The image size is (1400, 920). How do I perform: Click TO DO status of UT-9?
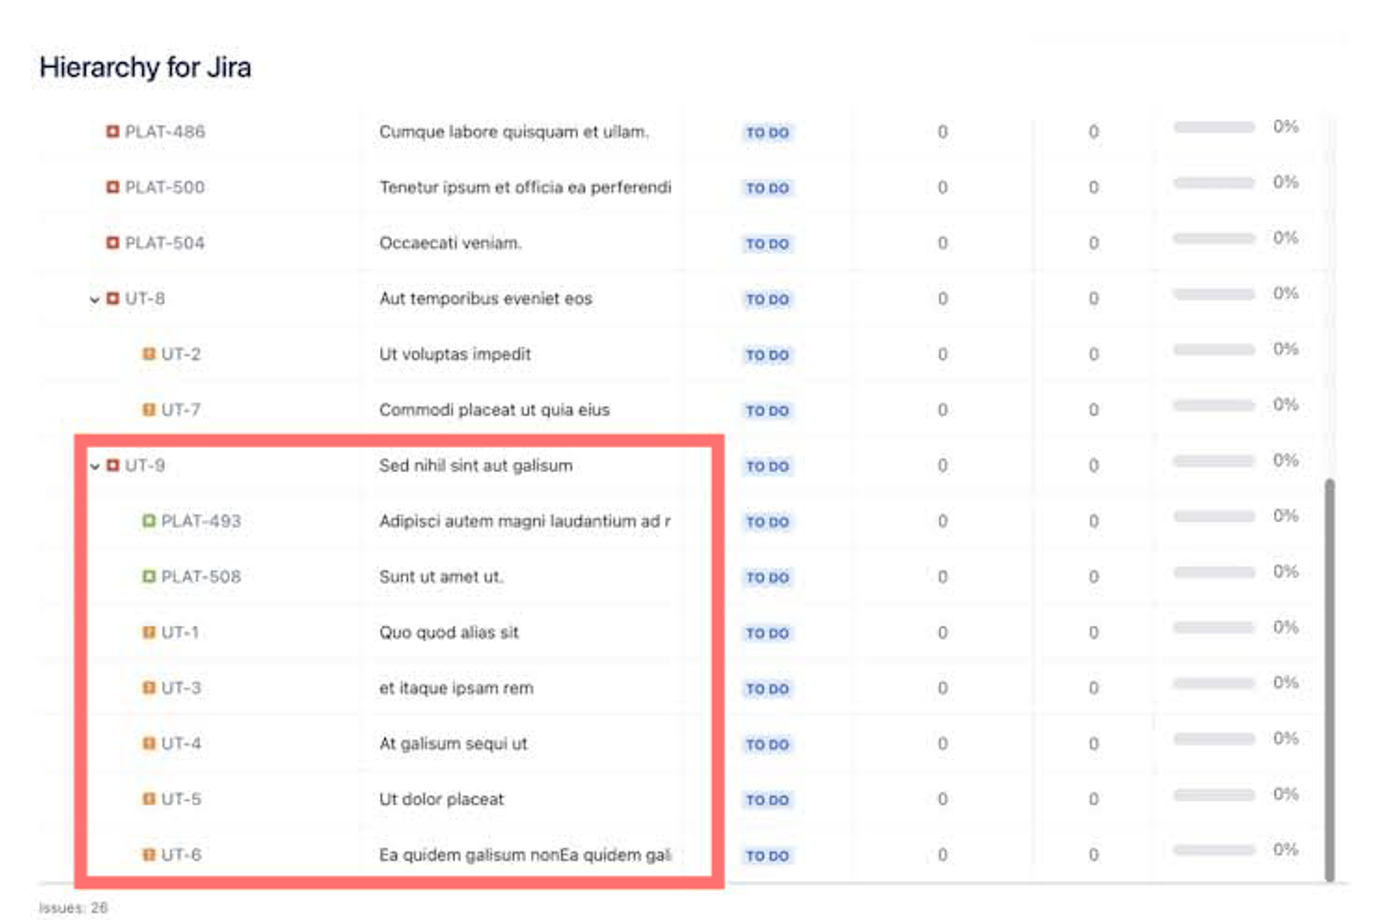(x=768, y=466)
